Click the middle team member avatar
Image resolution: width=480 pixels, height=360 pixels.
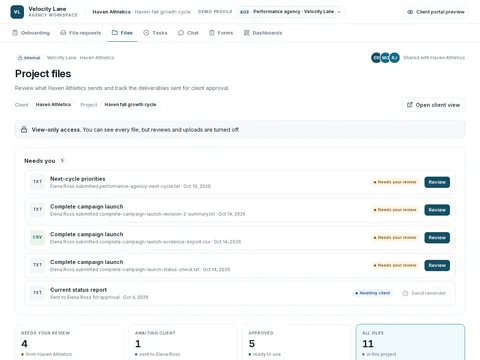tap(385, 58)
